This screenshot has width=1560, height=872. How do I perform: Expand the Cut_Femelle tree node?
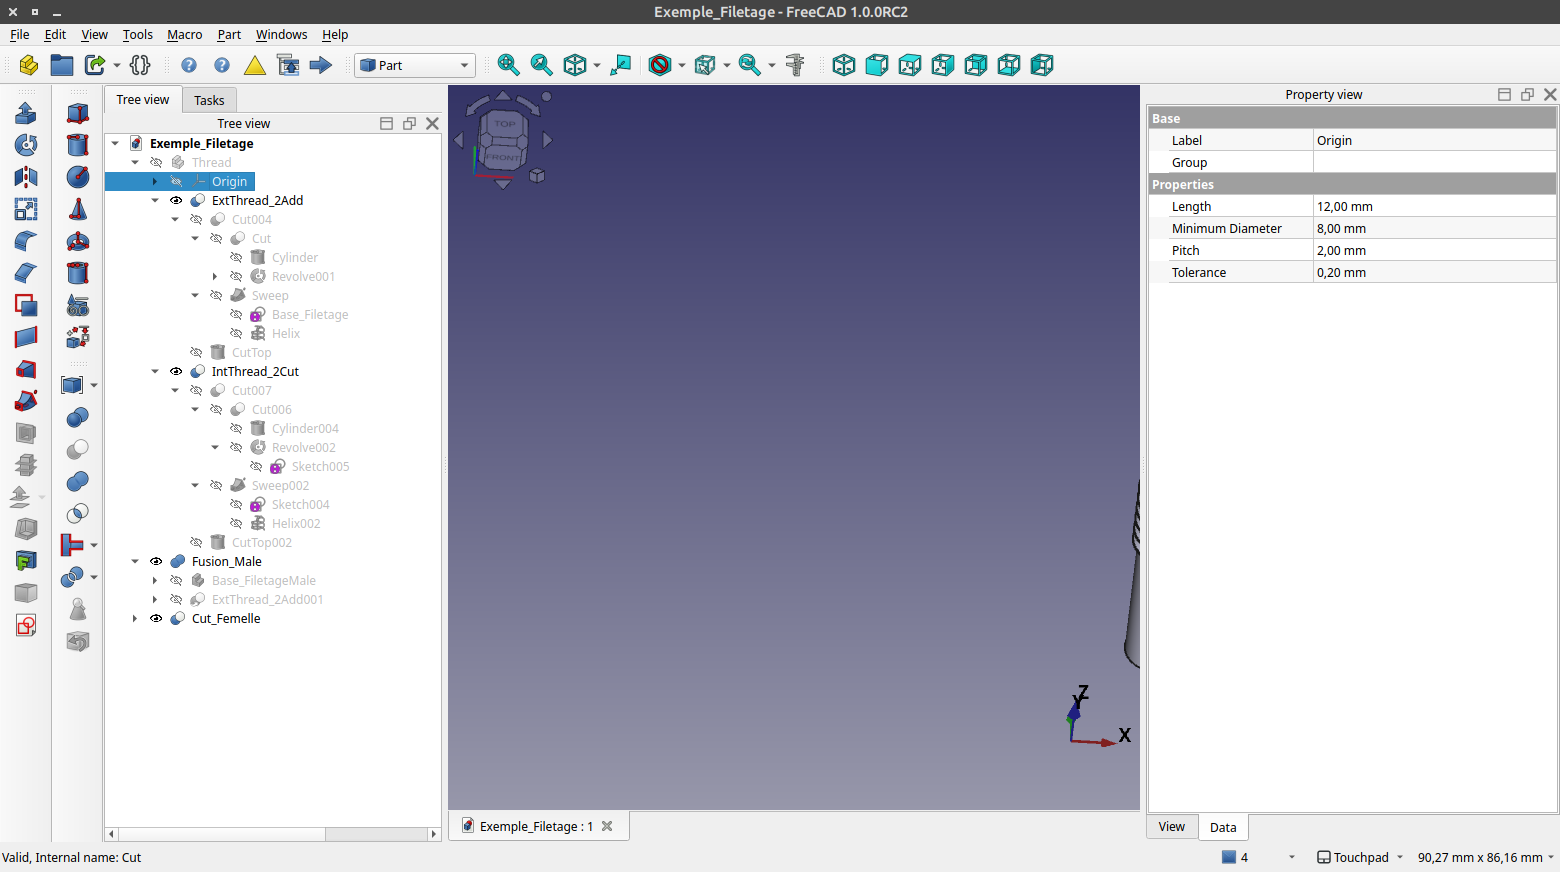(135, 619)
